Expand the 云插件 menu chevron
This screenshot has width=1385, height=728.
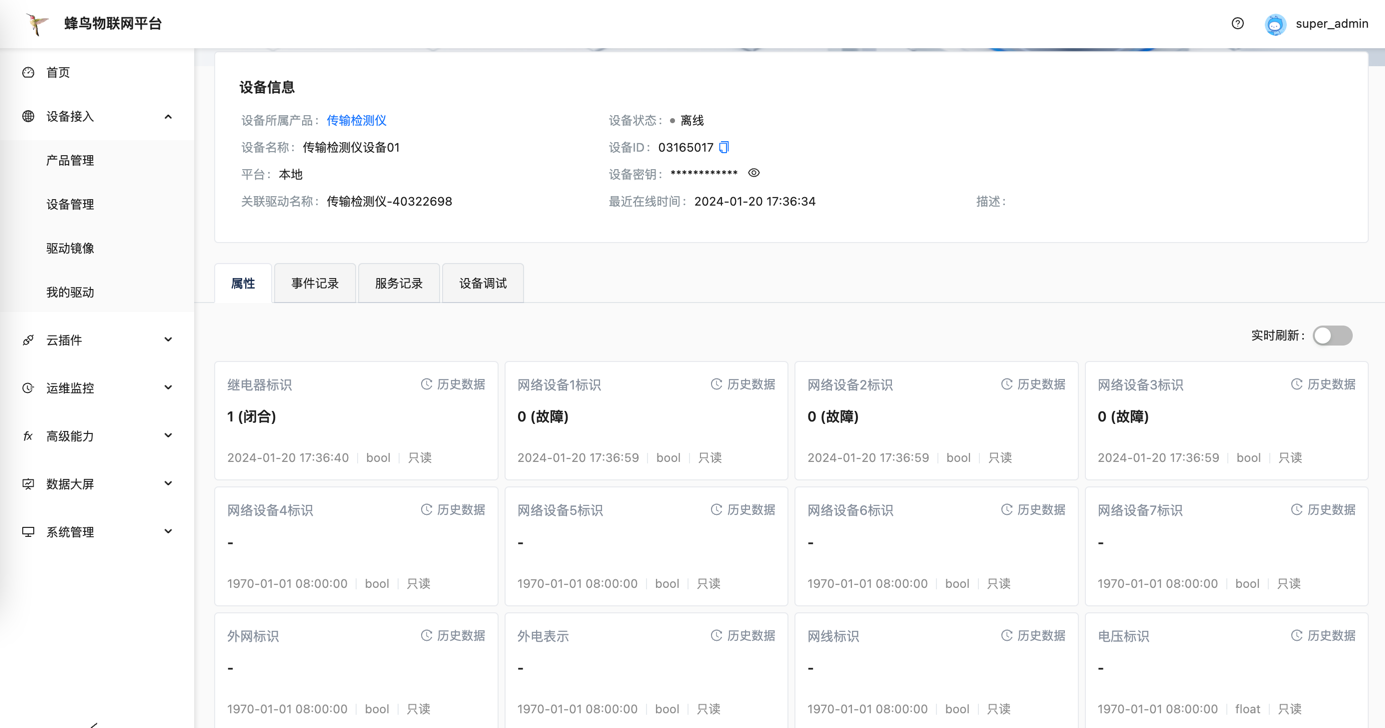click(x=168, y=340)
